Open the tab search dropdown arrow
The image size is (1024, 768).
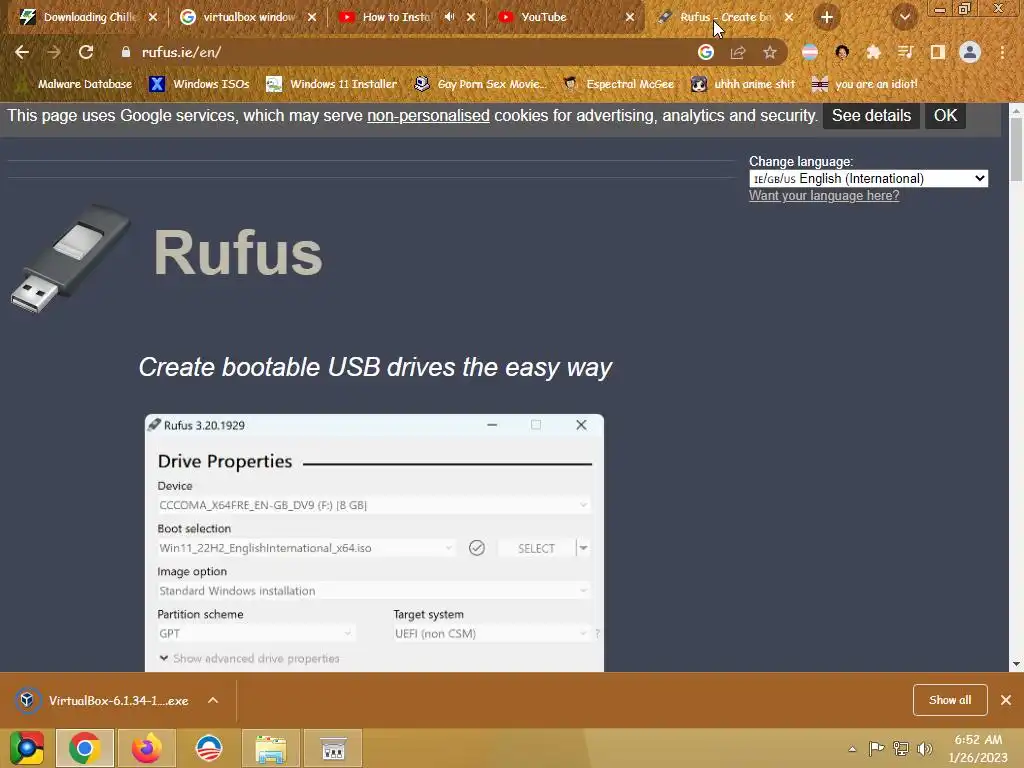[x=904, y=18]
